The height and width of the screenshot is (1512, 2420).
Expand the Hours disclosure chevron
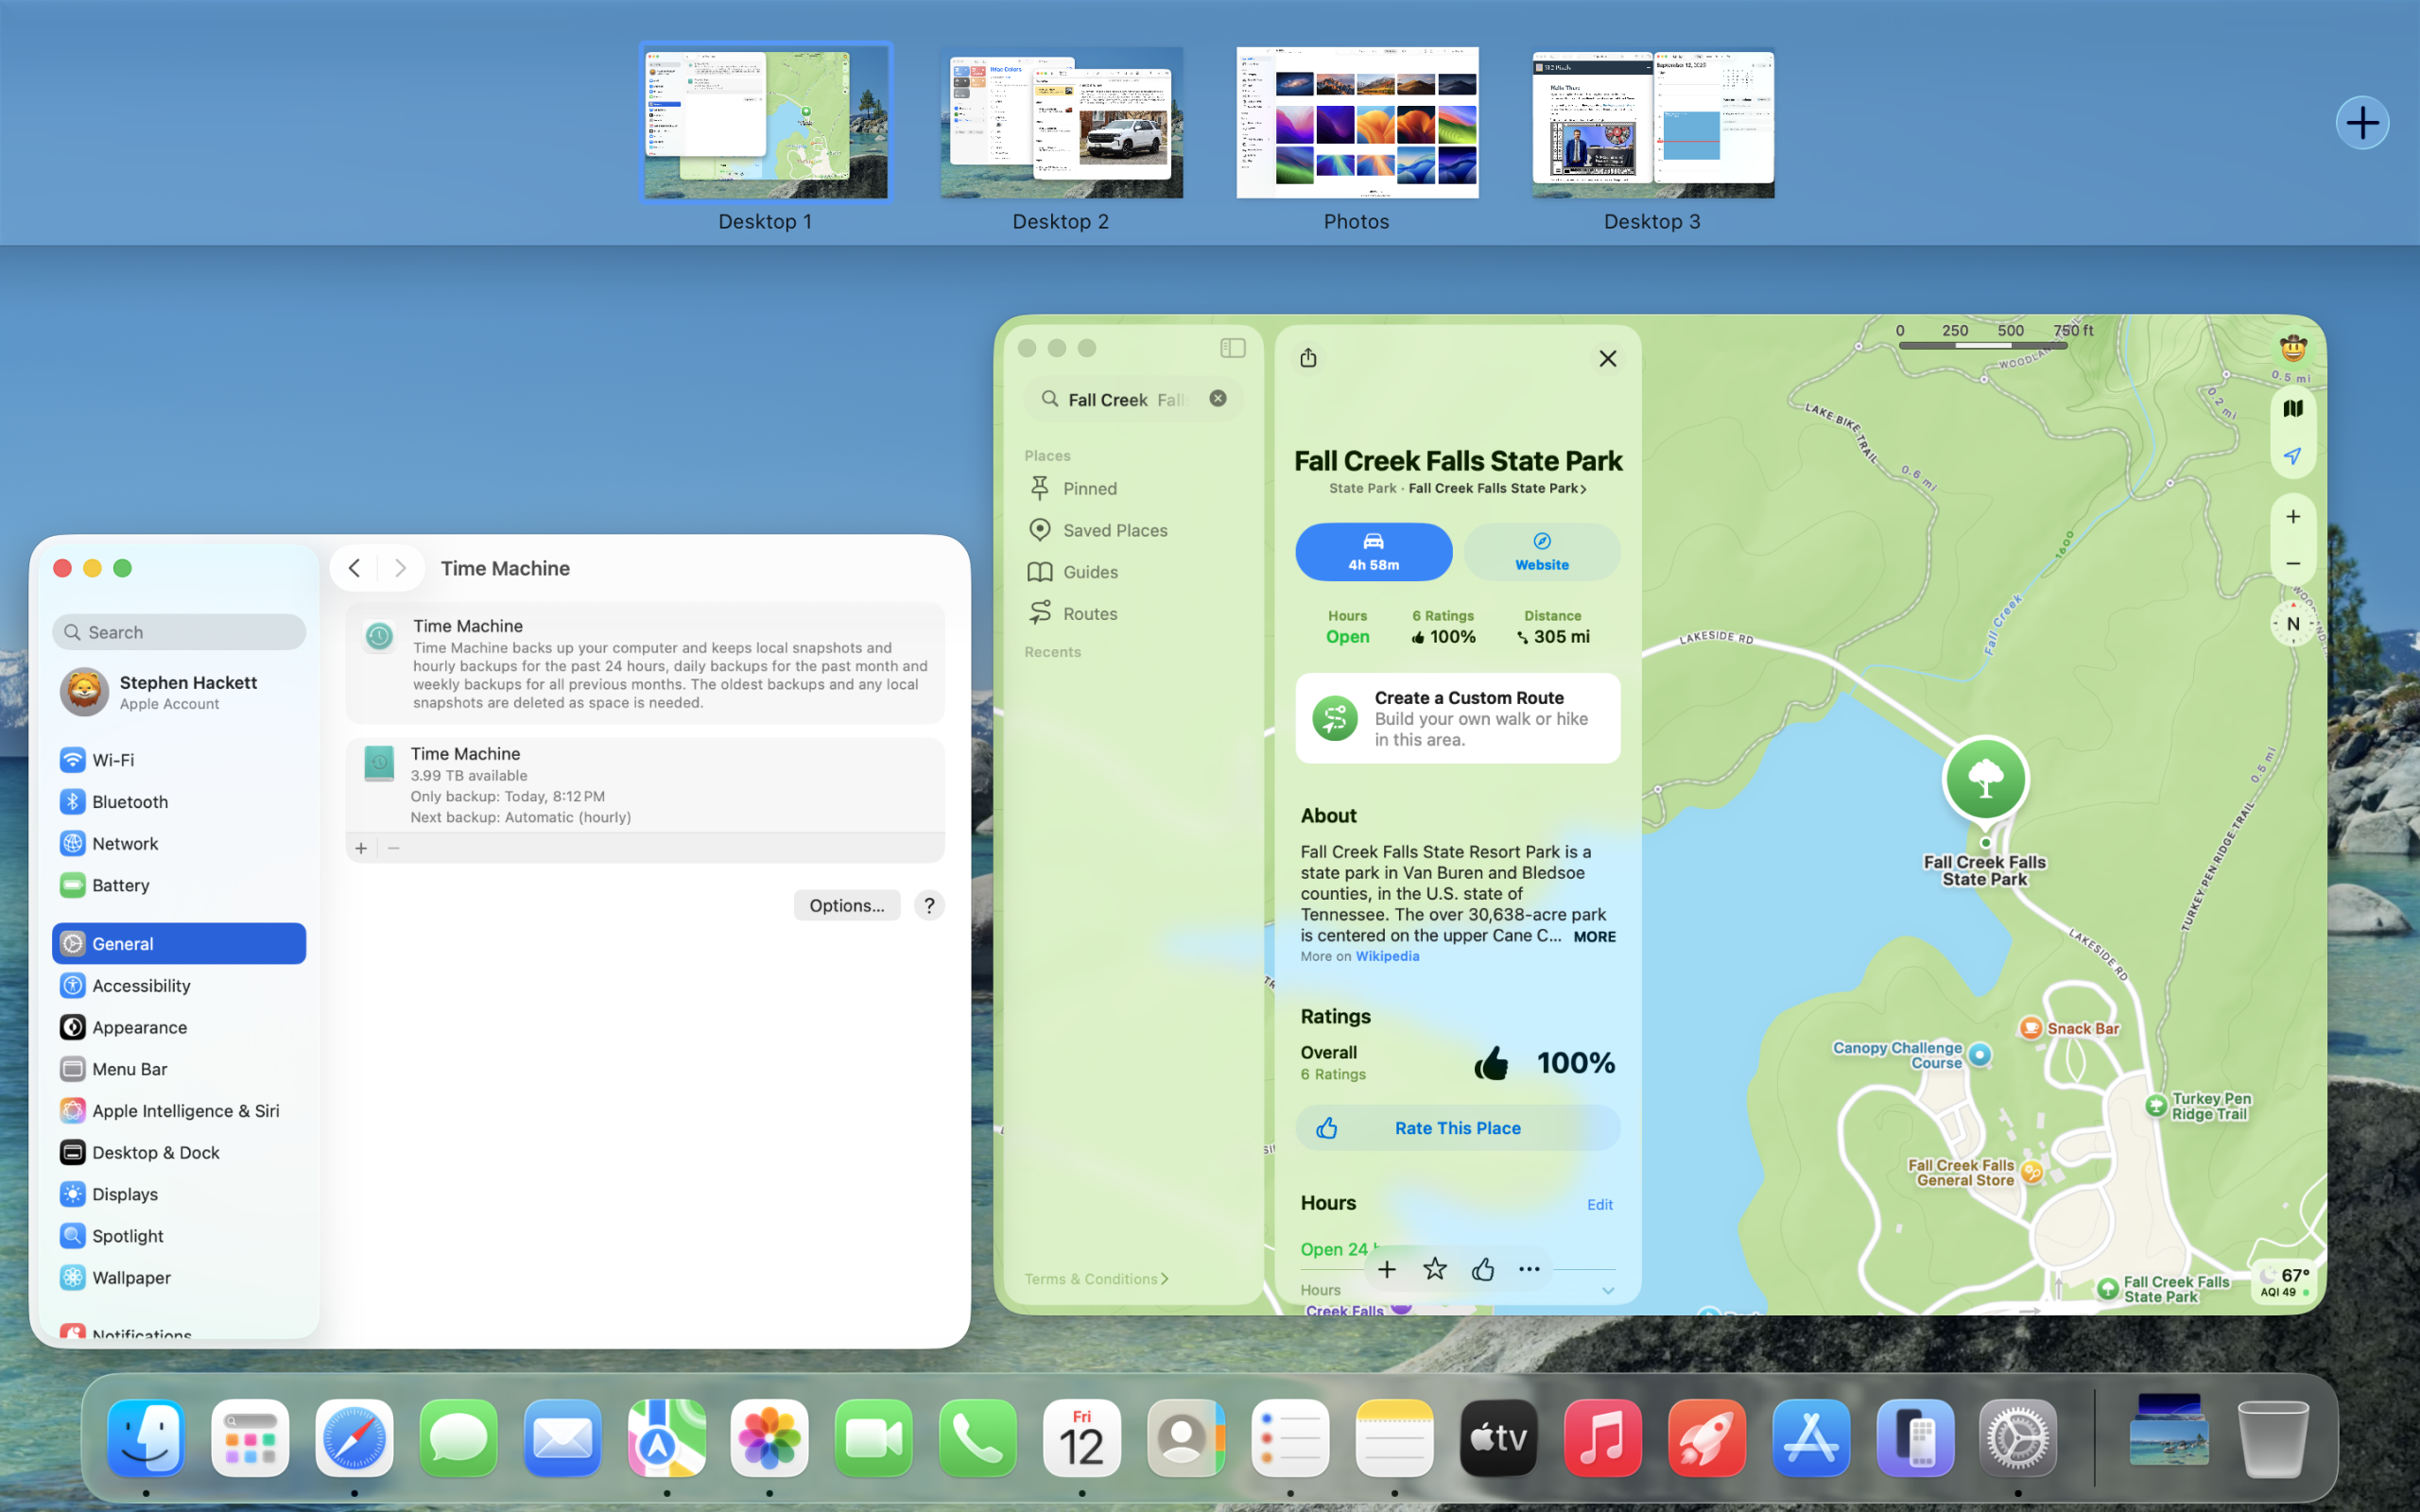point(1607,1290)
